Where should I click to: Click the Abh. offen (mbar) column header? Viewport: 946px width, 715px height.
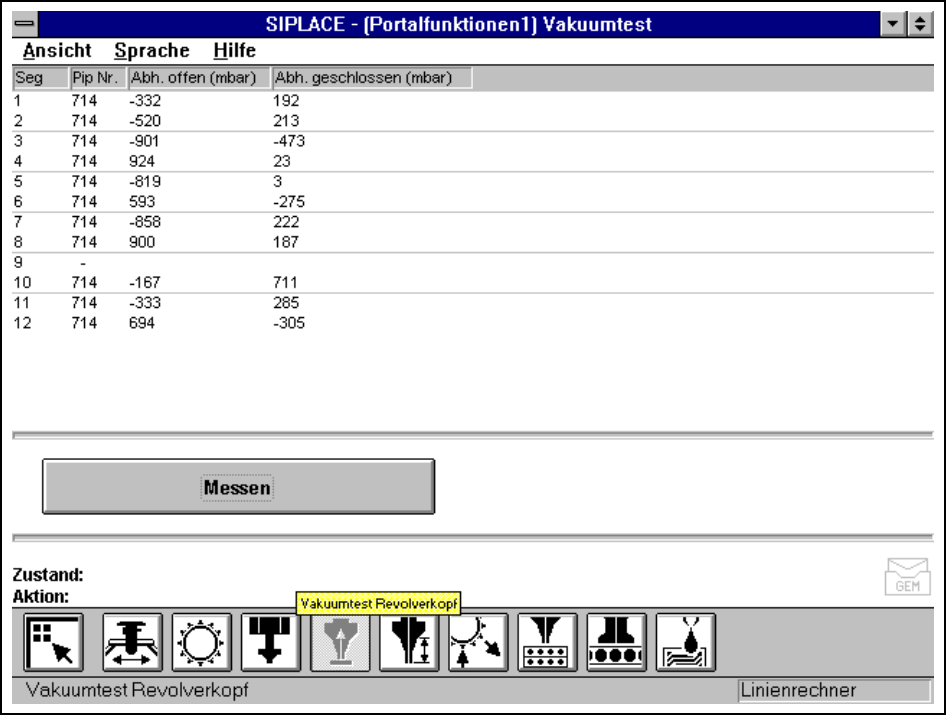199,78
